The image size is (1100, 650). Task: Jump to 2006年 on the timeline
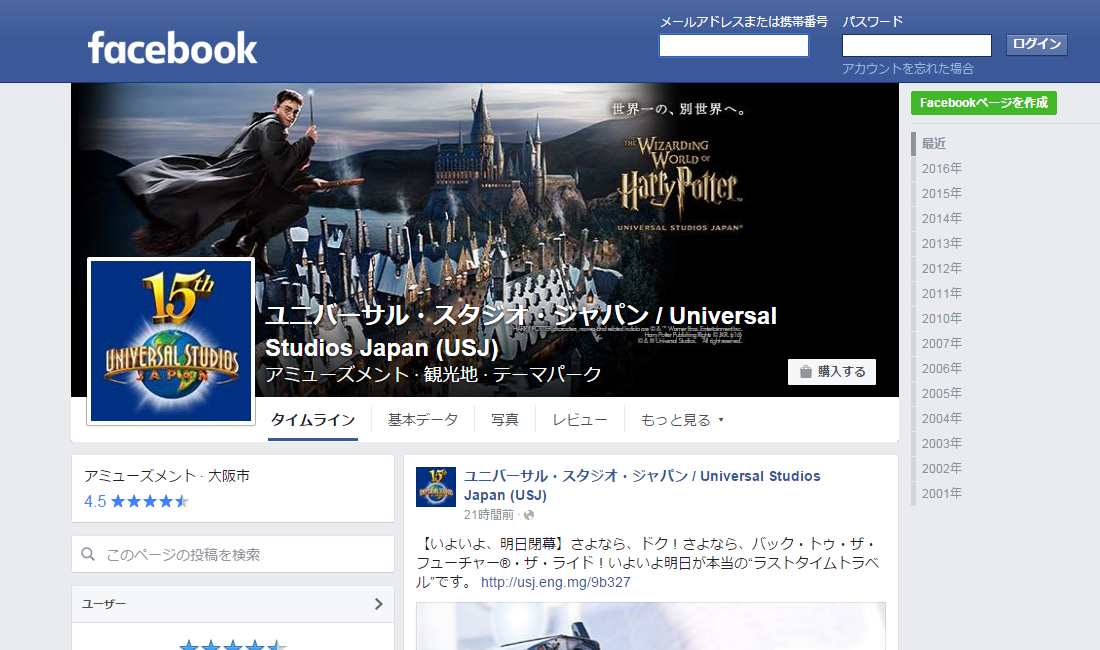point(941,369)
